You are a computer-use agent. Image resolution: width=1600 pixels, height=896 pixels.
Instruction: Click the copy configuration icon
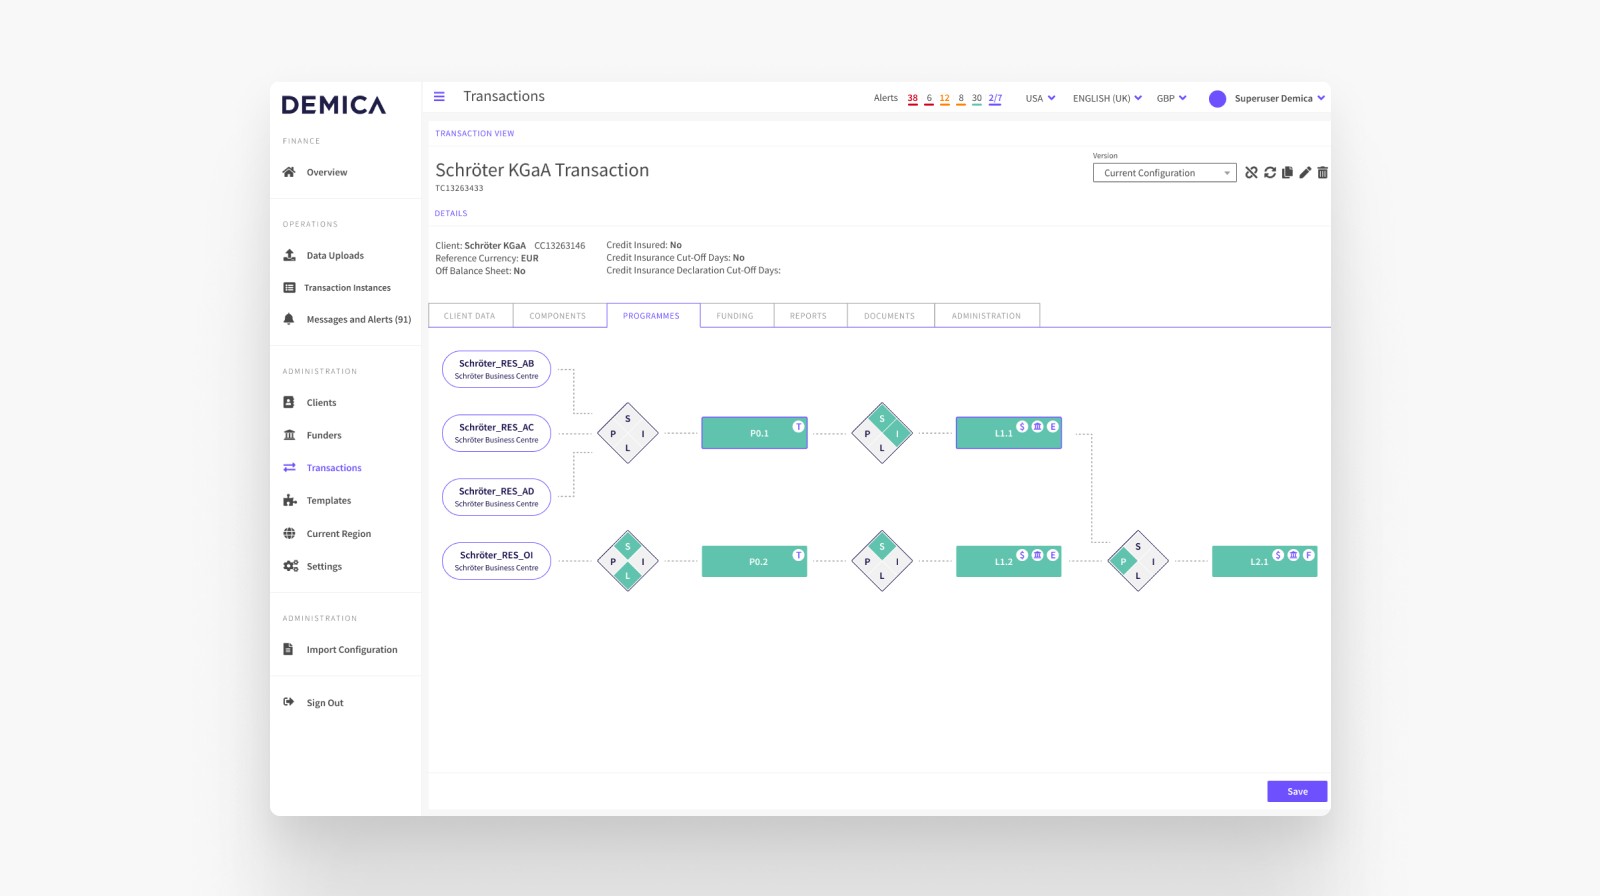[x=1287, y=173]
